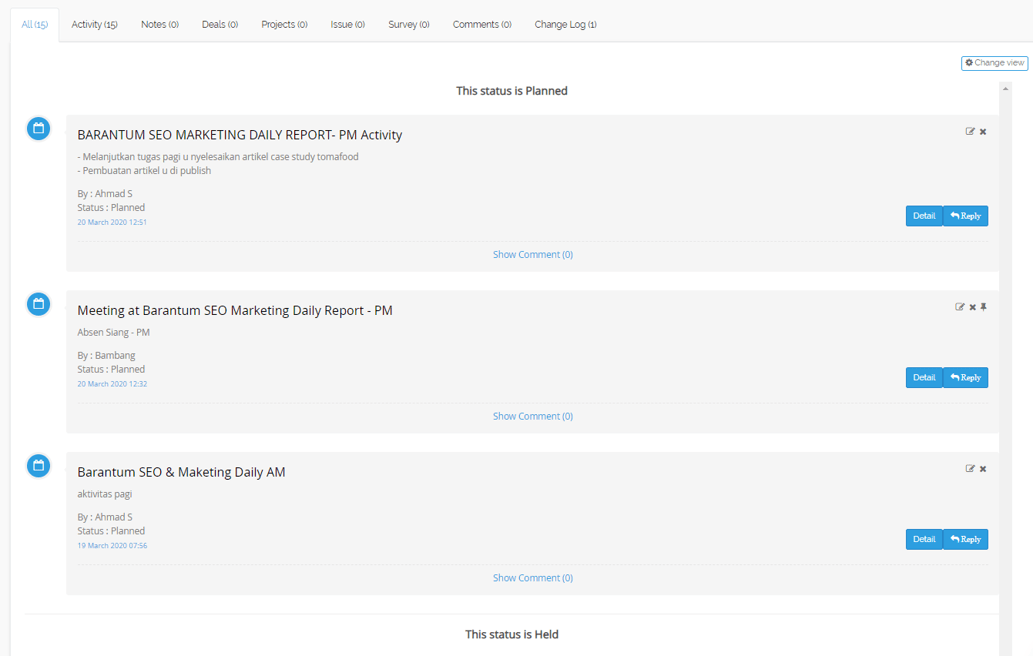Click the timestamp 20 March 2020 12:51
Image resolution: width=1033 pixels, height=656 pixels.
pos(112,223)
